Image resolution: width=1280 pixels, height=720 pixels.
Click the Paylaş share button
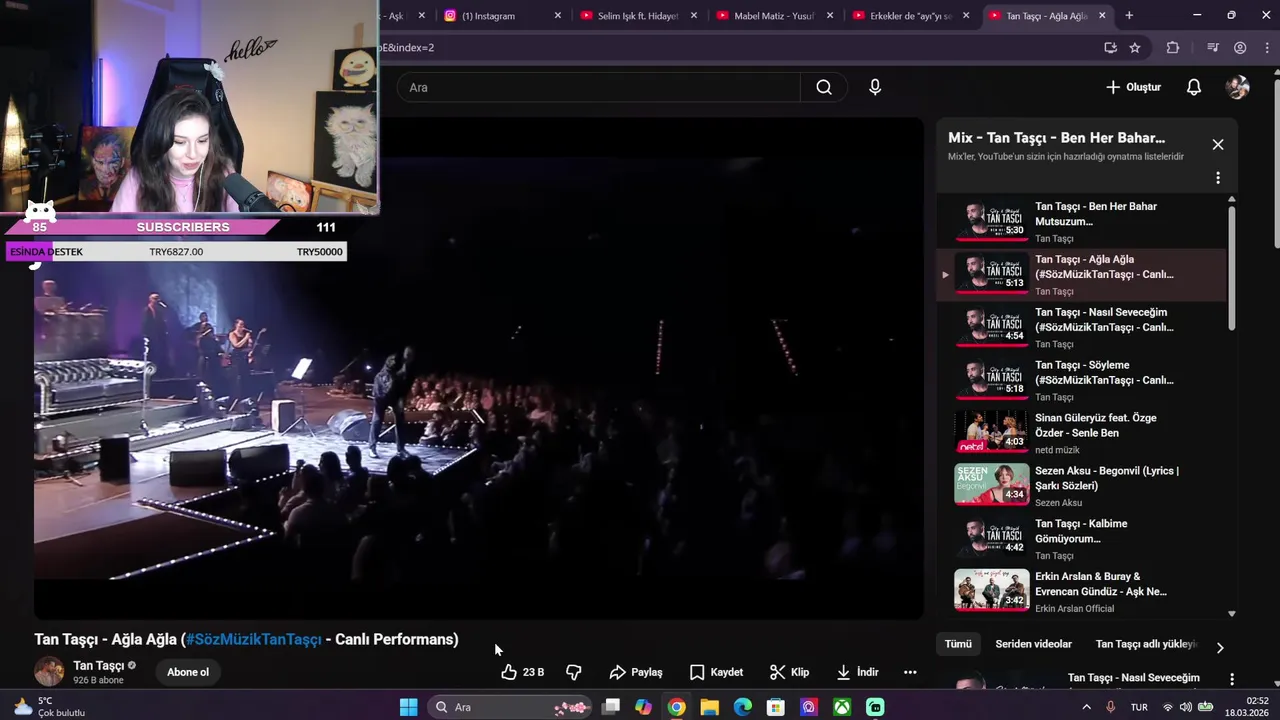pyautogui.click(x=636, y=672)
